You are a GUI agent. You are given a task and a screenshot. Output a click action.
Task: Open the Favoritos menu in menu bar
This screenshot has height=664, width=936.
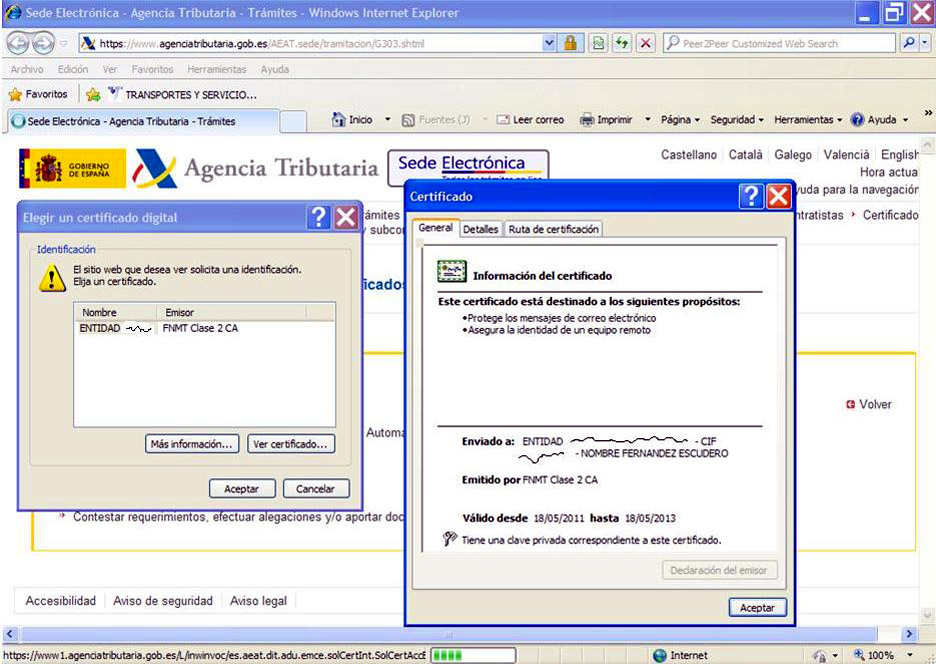(x=152, y=69)
